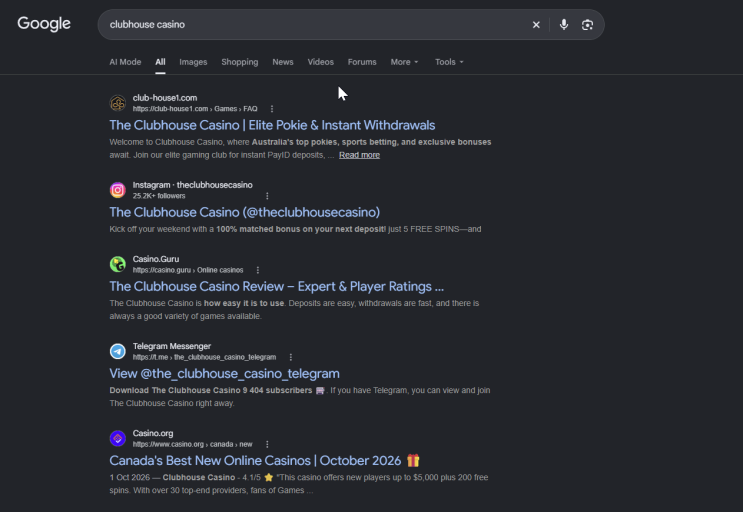
Task: Switch to Forums tab
Action: (x=362, y=62)
